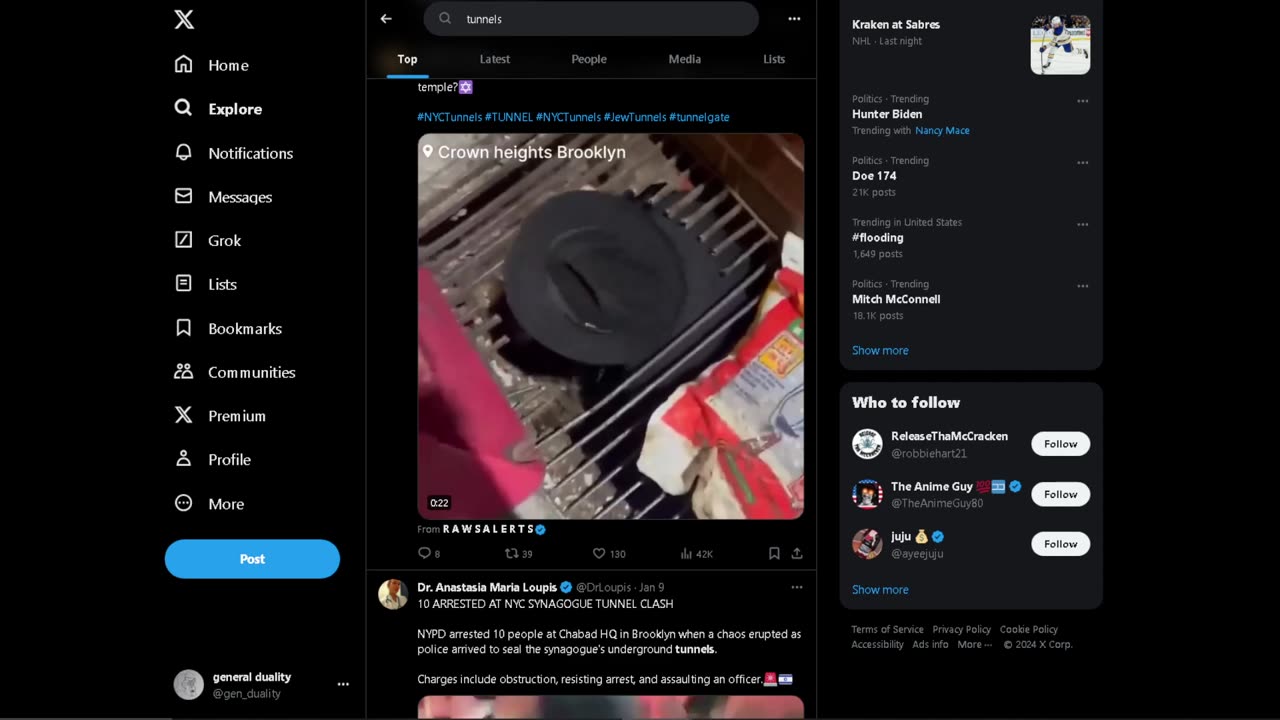Repost the post with 39 reposts

point(511,553)
